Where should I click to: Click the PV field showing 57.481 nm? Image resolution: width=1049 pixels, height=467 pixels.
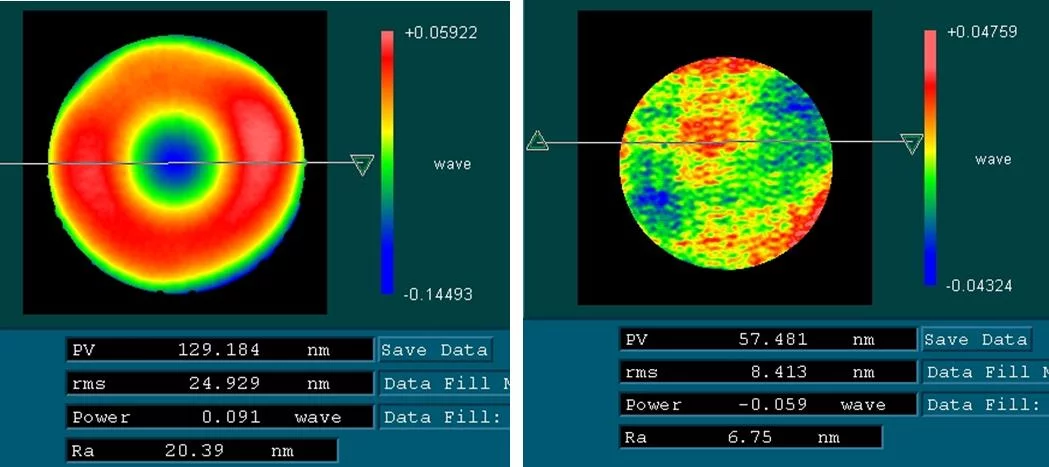pos(767,340)
